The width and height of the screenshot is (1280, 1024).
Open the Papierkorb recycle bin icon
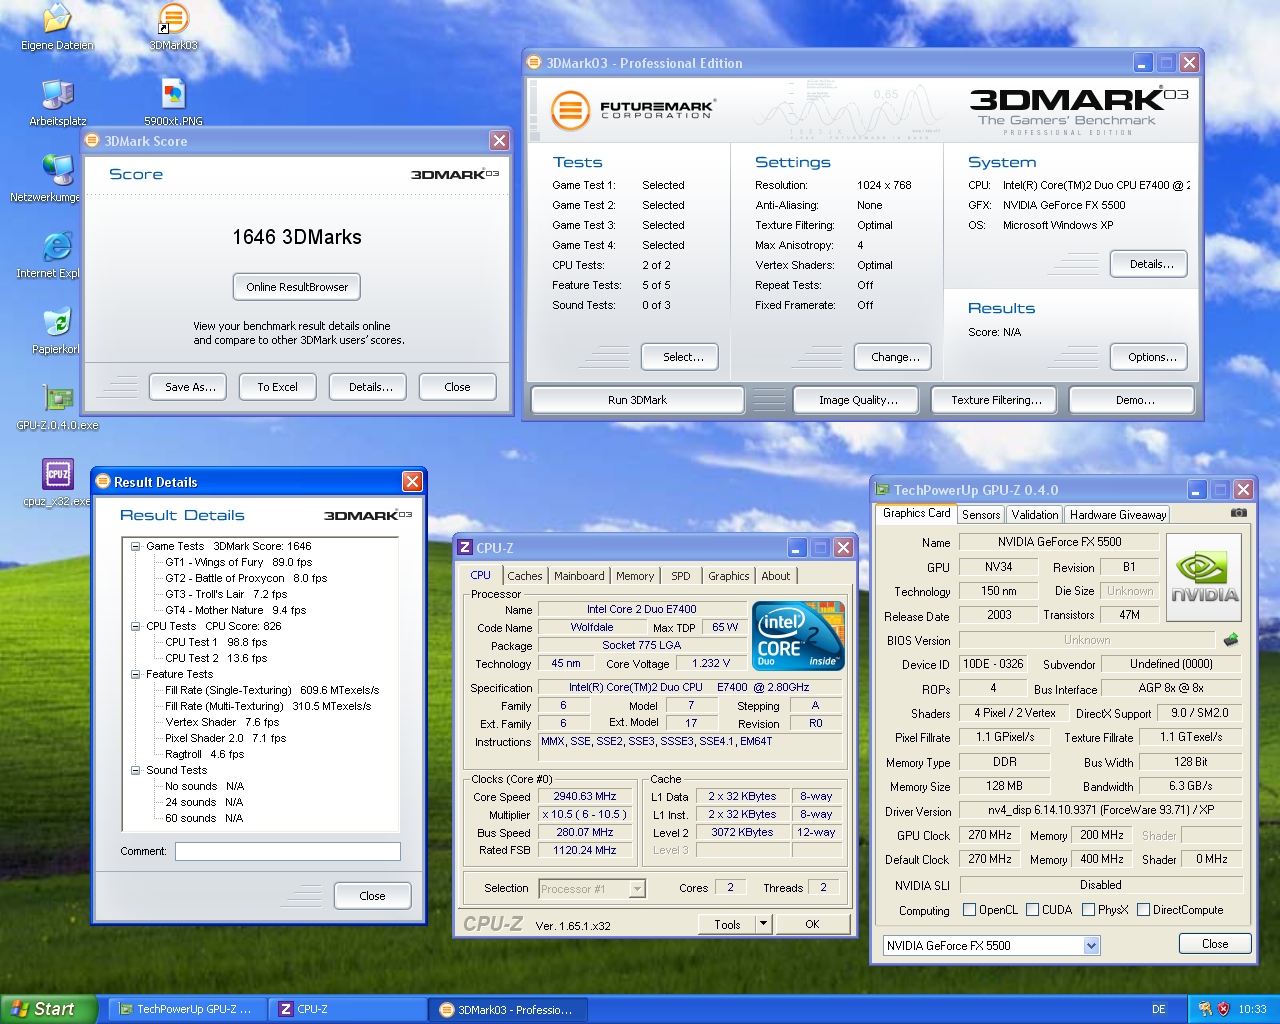(x=57, y=331)
